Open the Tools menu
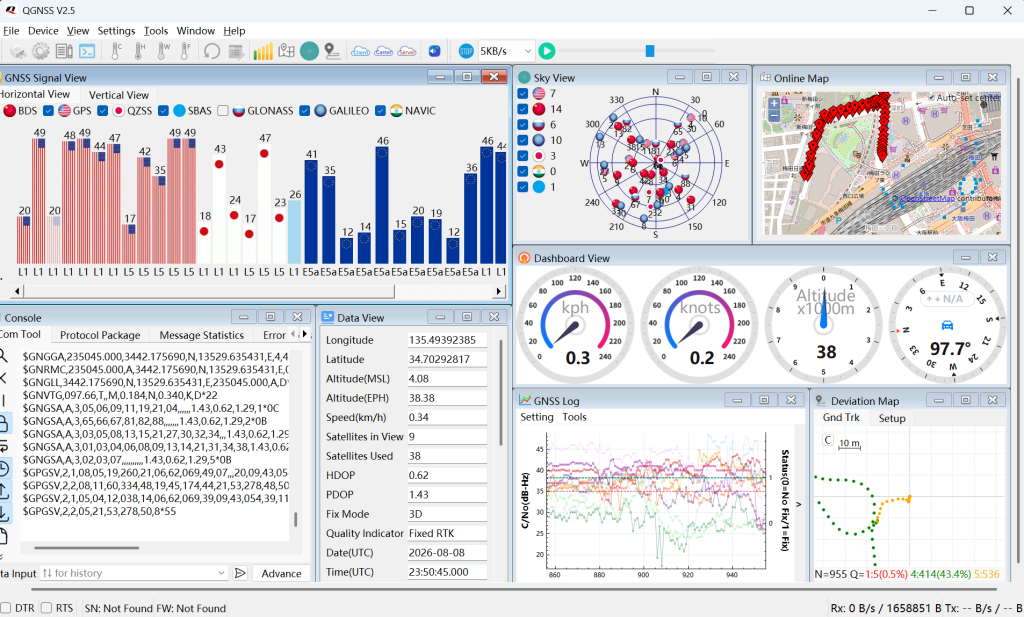Image resolution: width=1024 pixels, height=617 pixels. pyautogui.click(x=155, y=31)
